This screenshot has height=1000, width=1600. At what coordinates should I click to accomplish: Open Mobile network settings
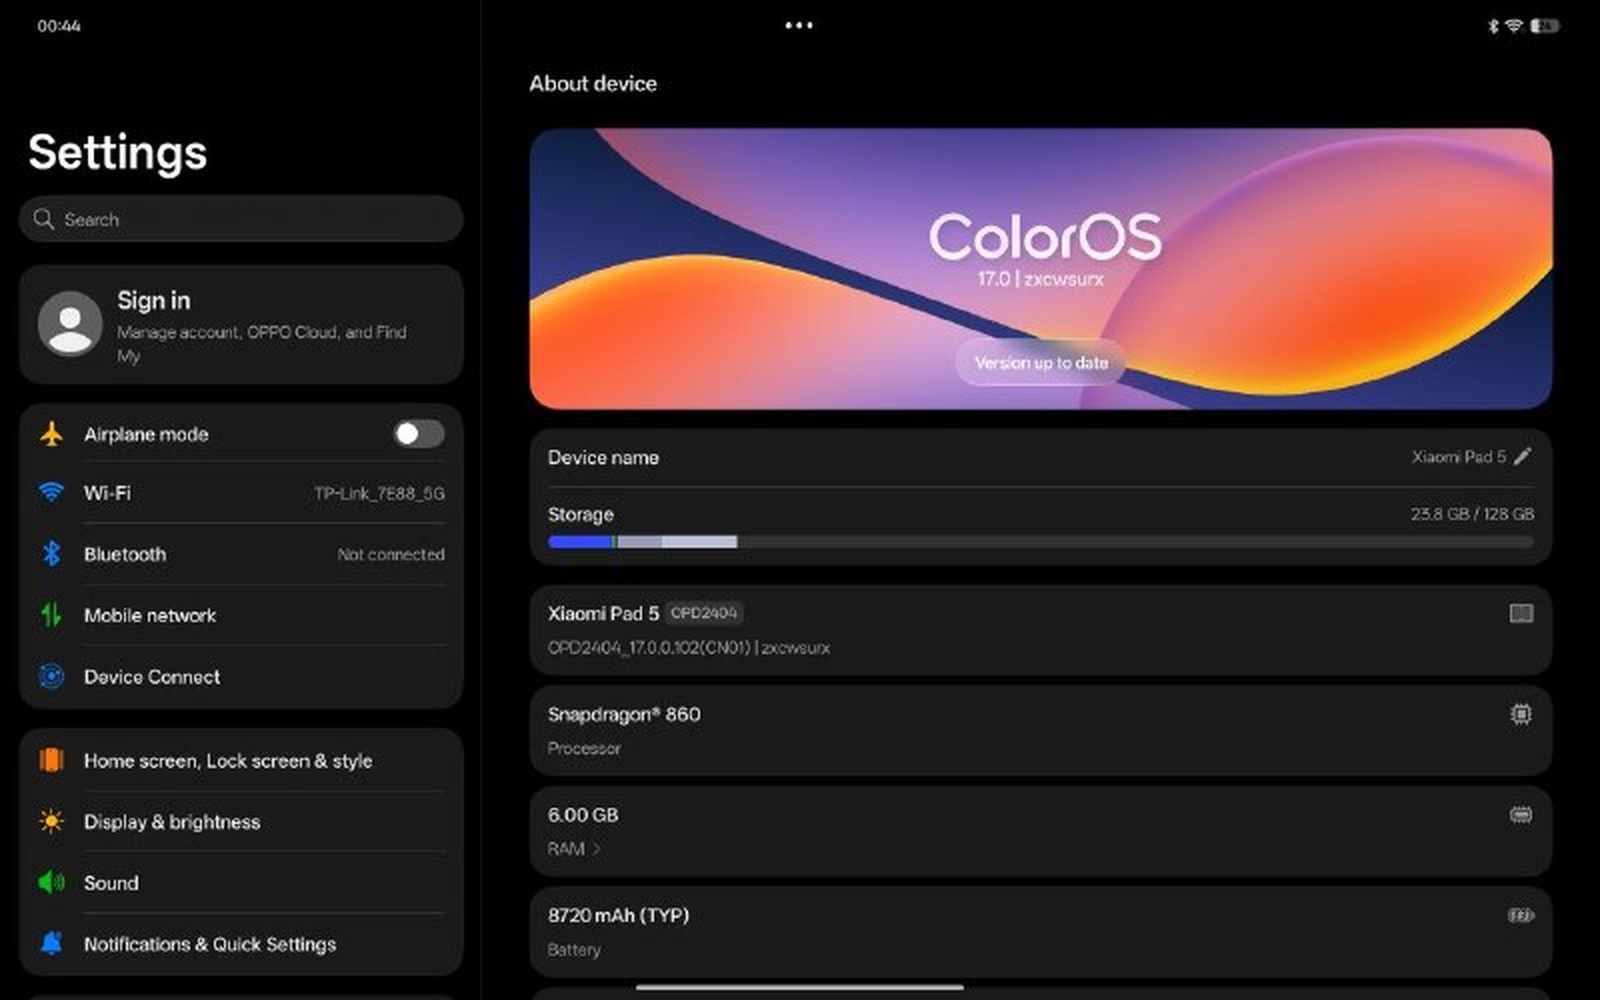pos(241,615)
